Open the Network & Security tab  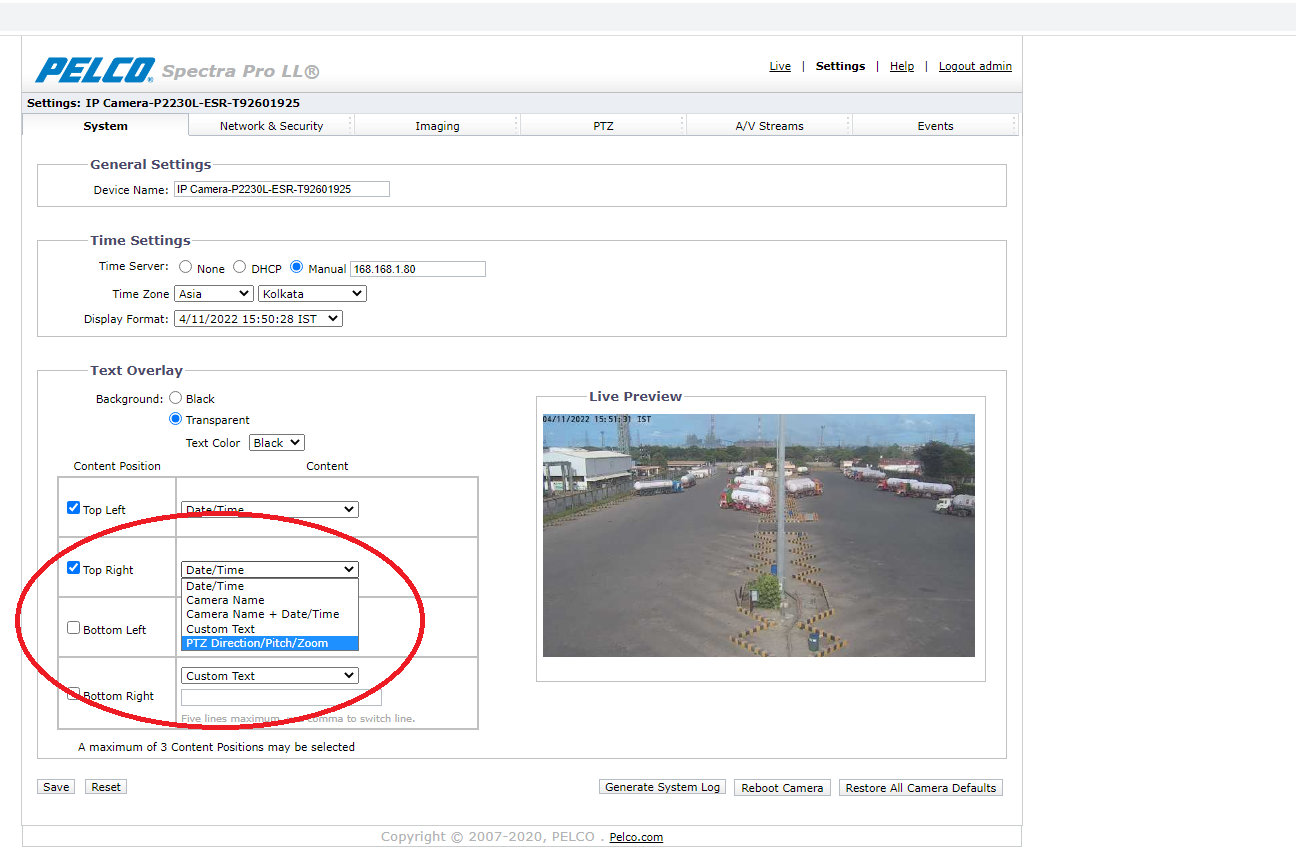(x=271, y=126)
